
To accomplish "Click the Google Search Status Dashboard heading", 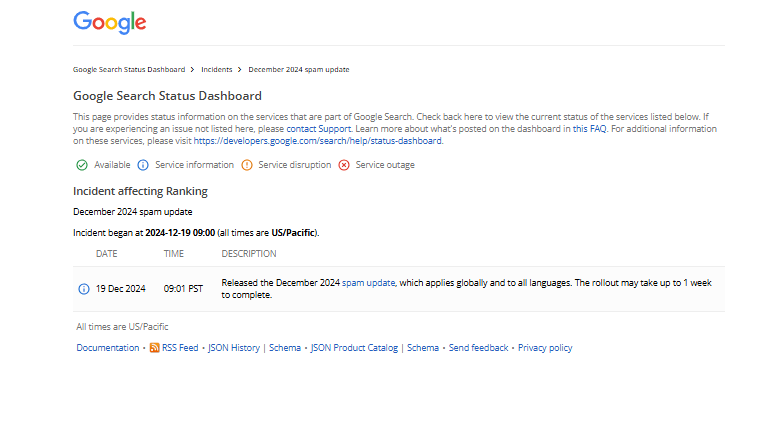I will pyautogui.click(x=168, y=96).
